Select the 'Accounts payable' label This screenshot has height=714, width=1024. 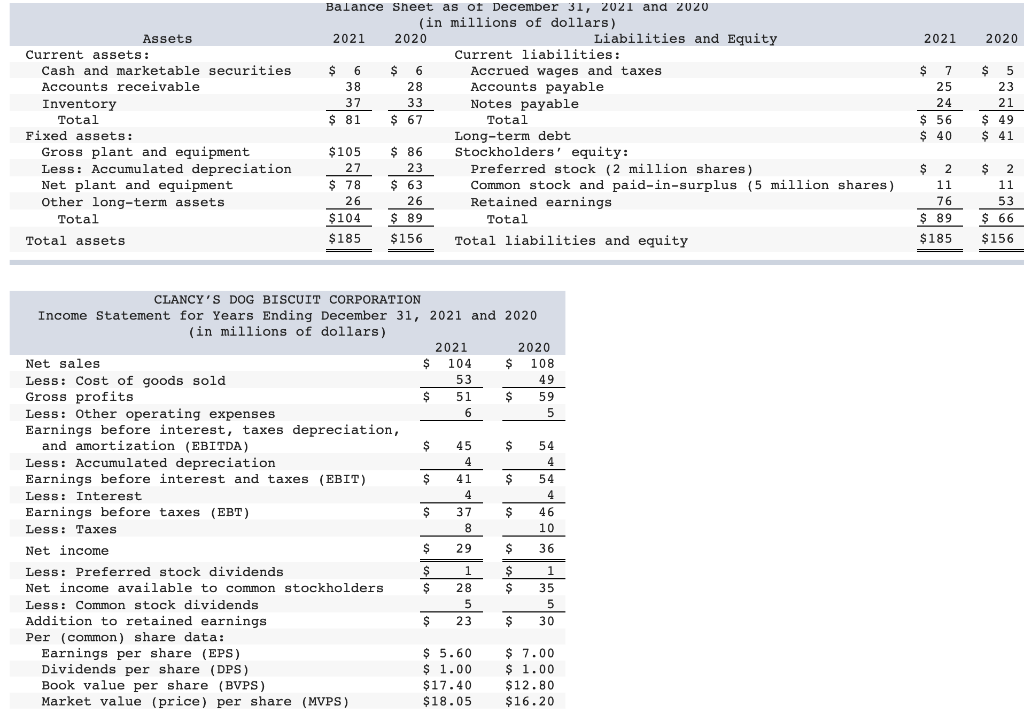(x=537, y=87)
